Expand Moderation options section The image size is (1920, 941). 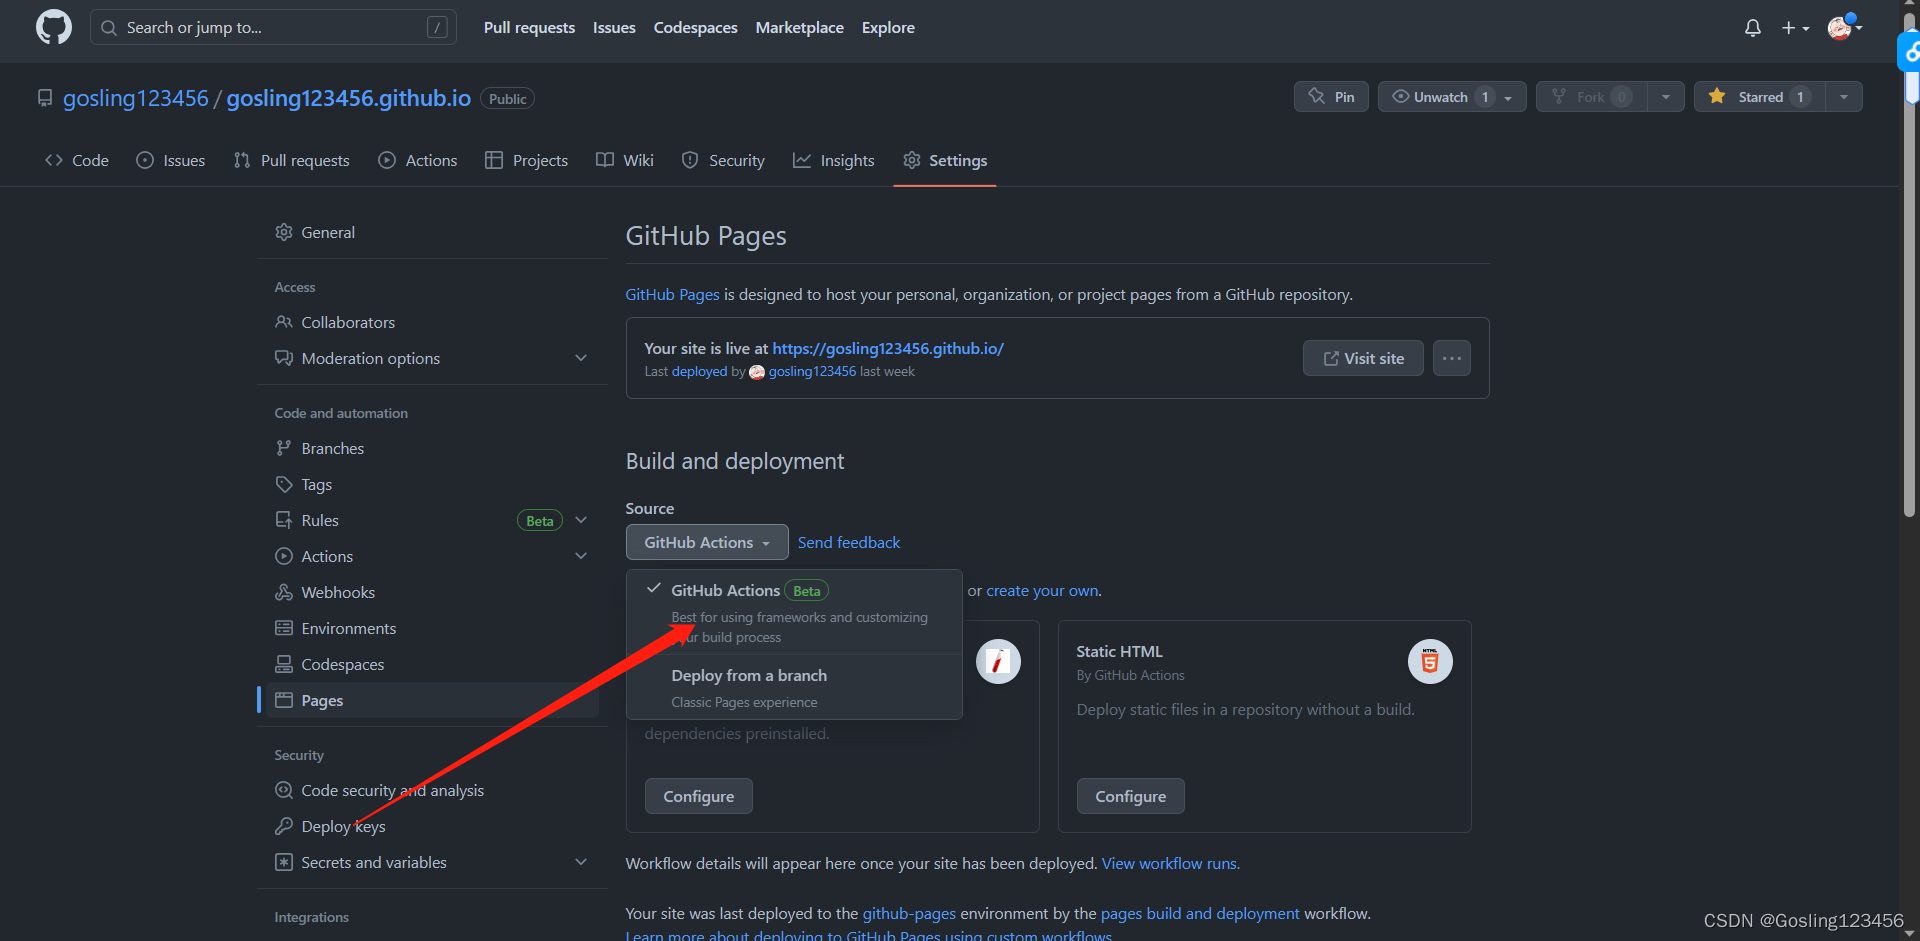pos(581,358)
